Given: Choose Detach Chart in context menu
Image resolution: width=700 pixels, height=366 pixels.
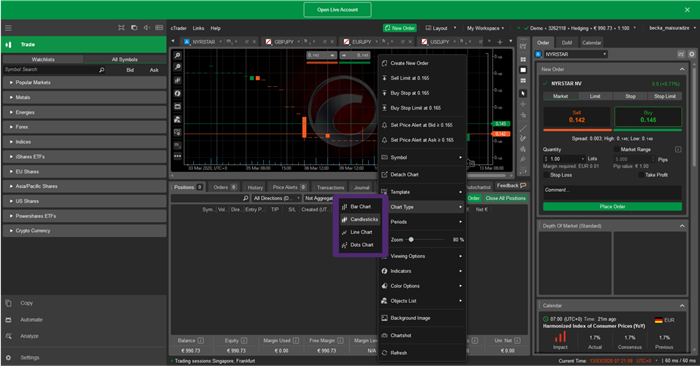Looking at the screenshot, I should (422, 175).
